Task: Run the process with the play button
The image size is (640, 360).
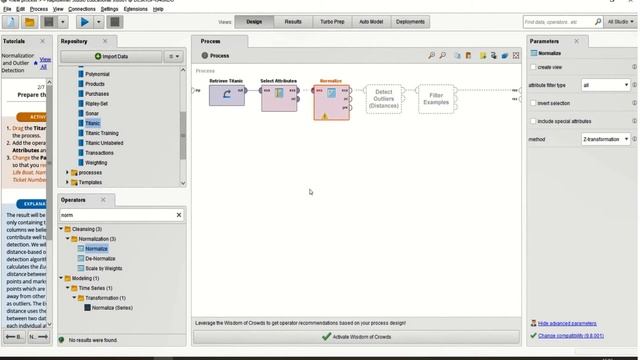Action: (x=84, y=22)
